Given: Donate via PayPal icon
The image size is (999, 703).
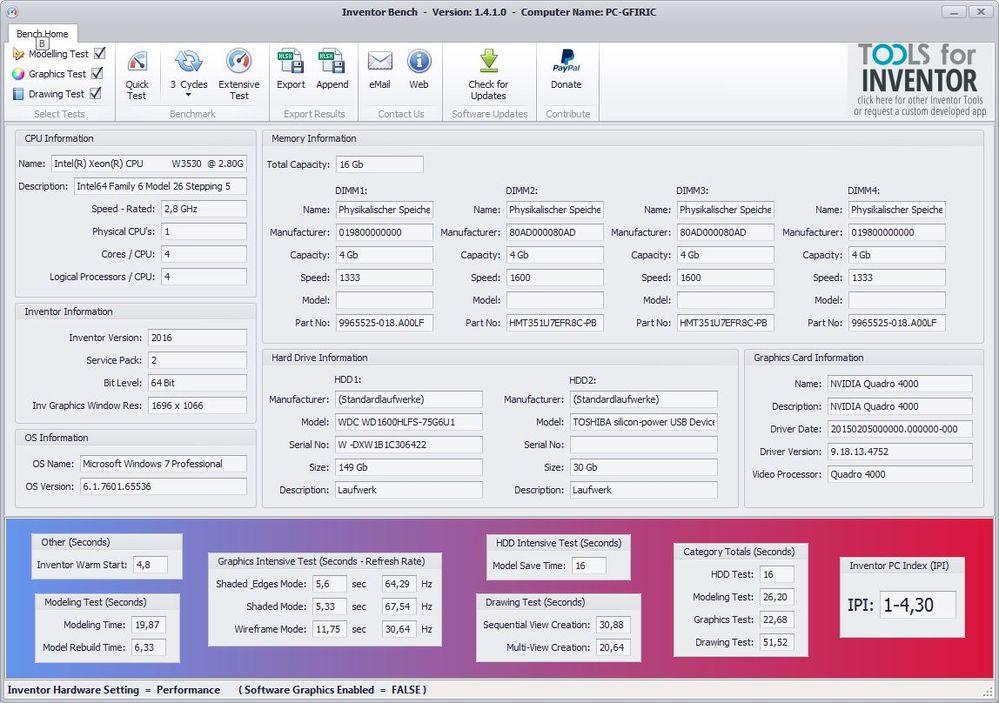Looking at the screenshot, I should coord(566,61).
